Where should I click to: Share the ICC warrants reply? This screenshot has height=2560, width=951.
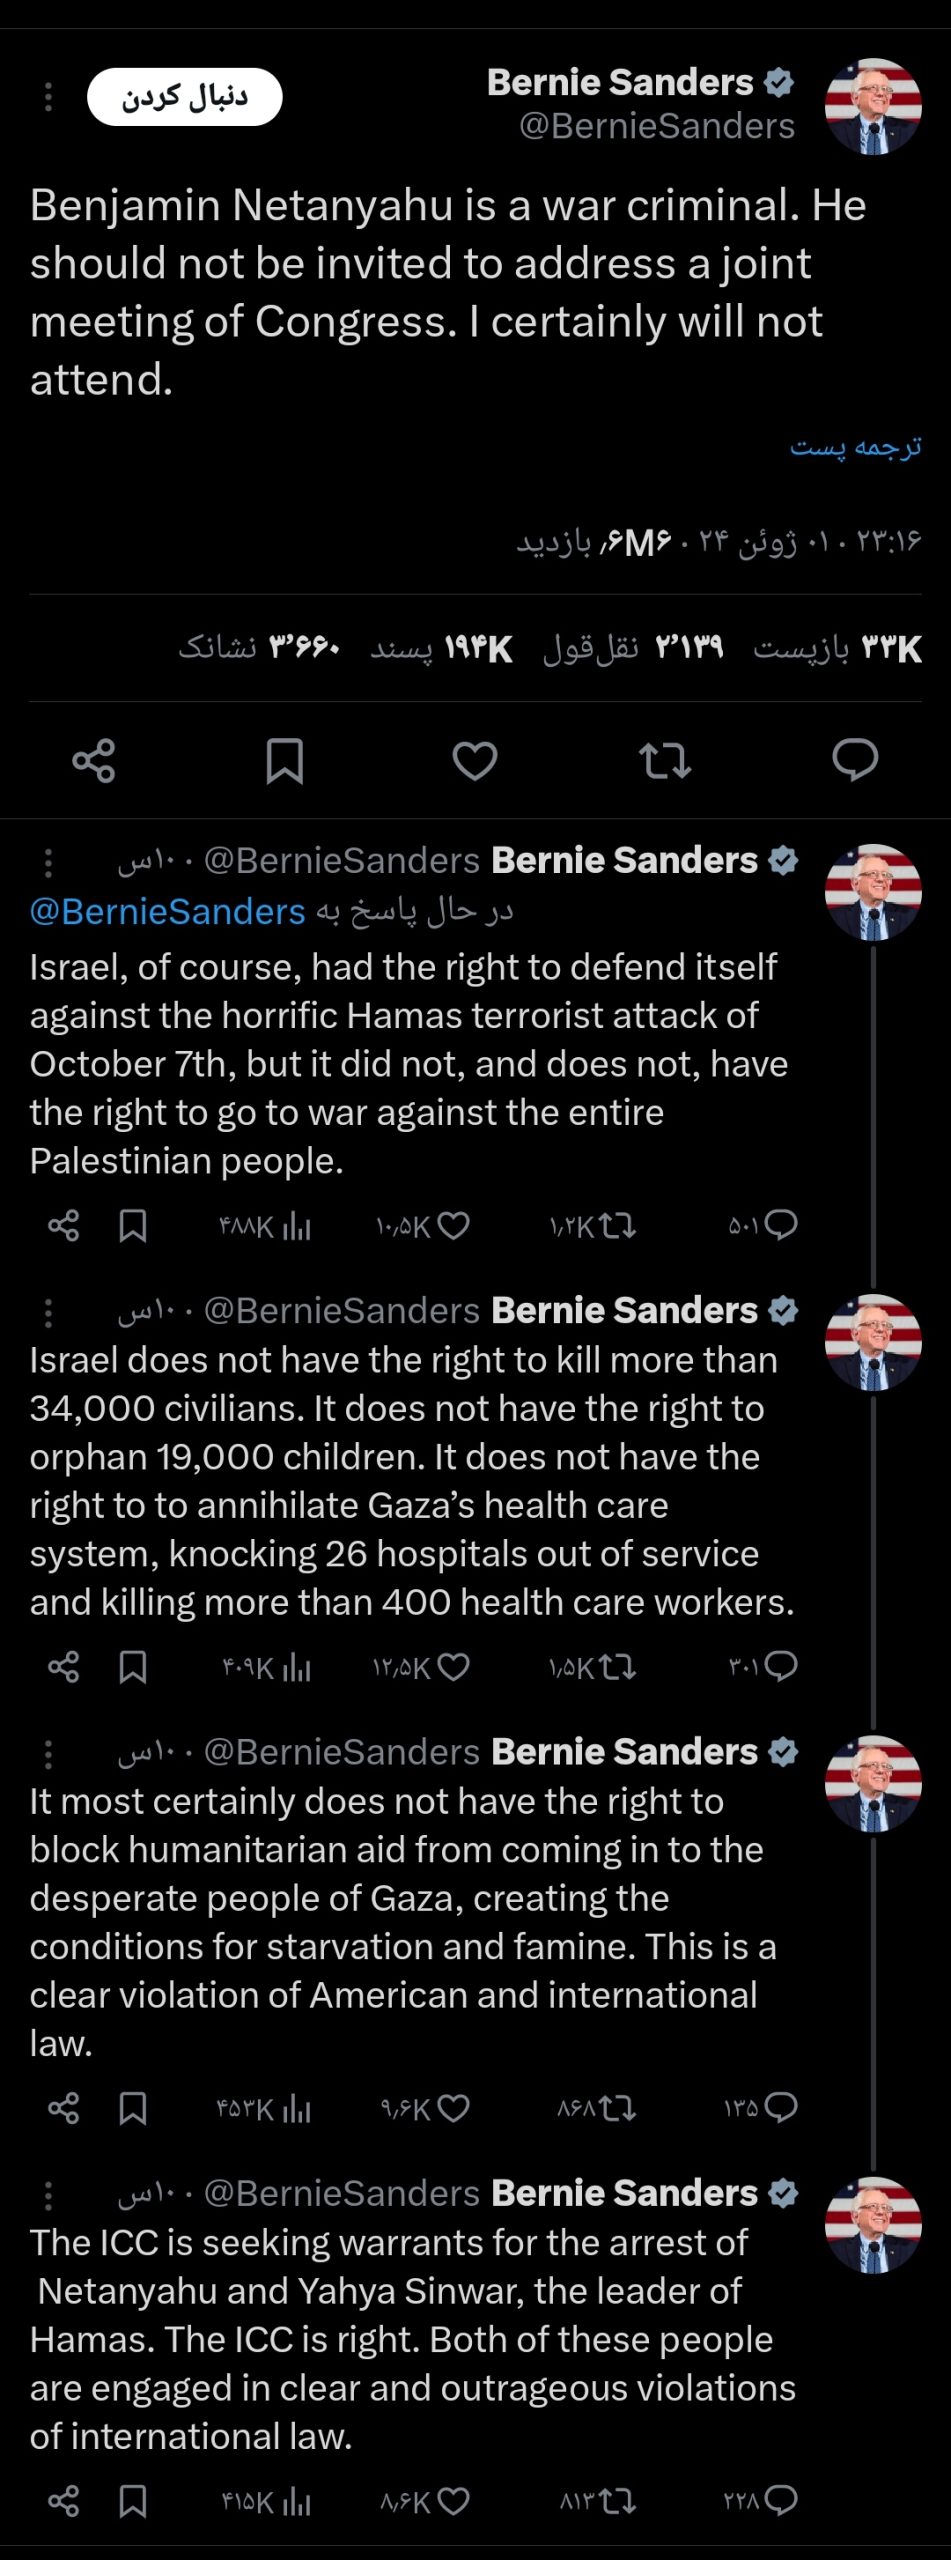[x=64, y=2501]
